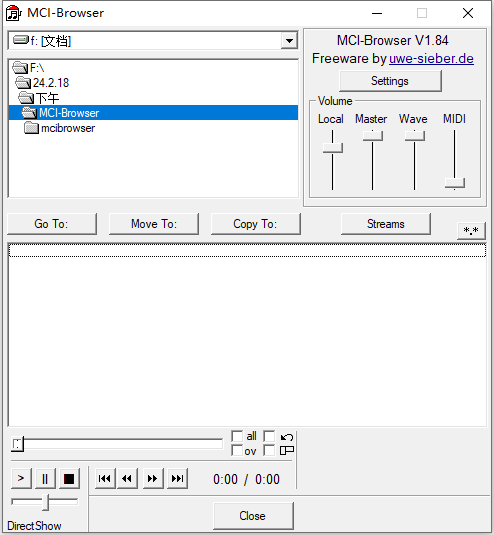Adjust the Master volume slider handle

point(373,136)
